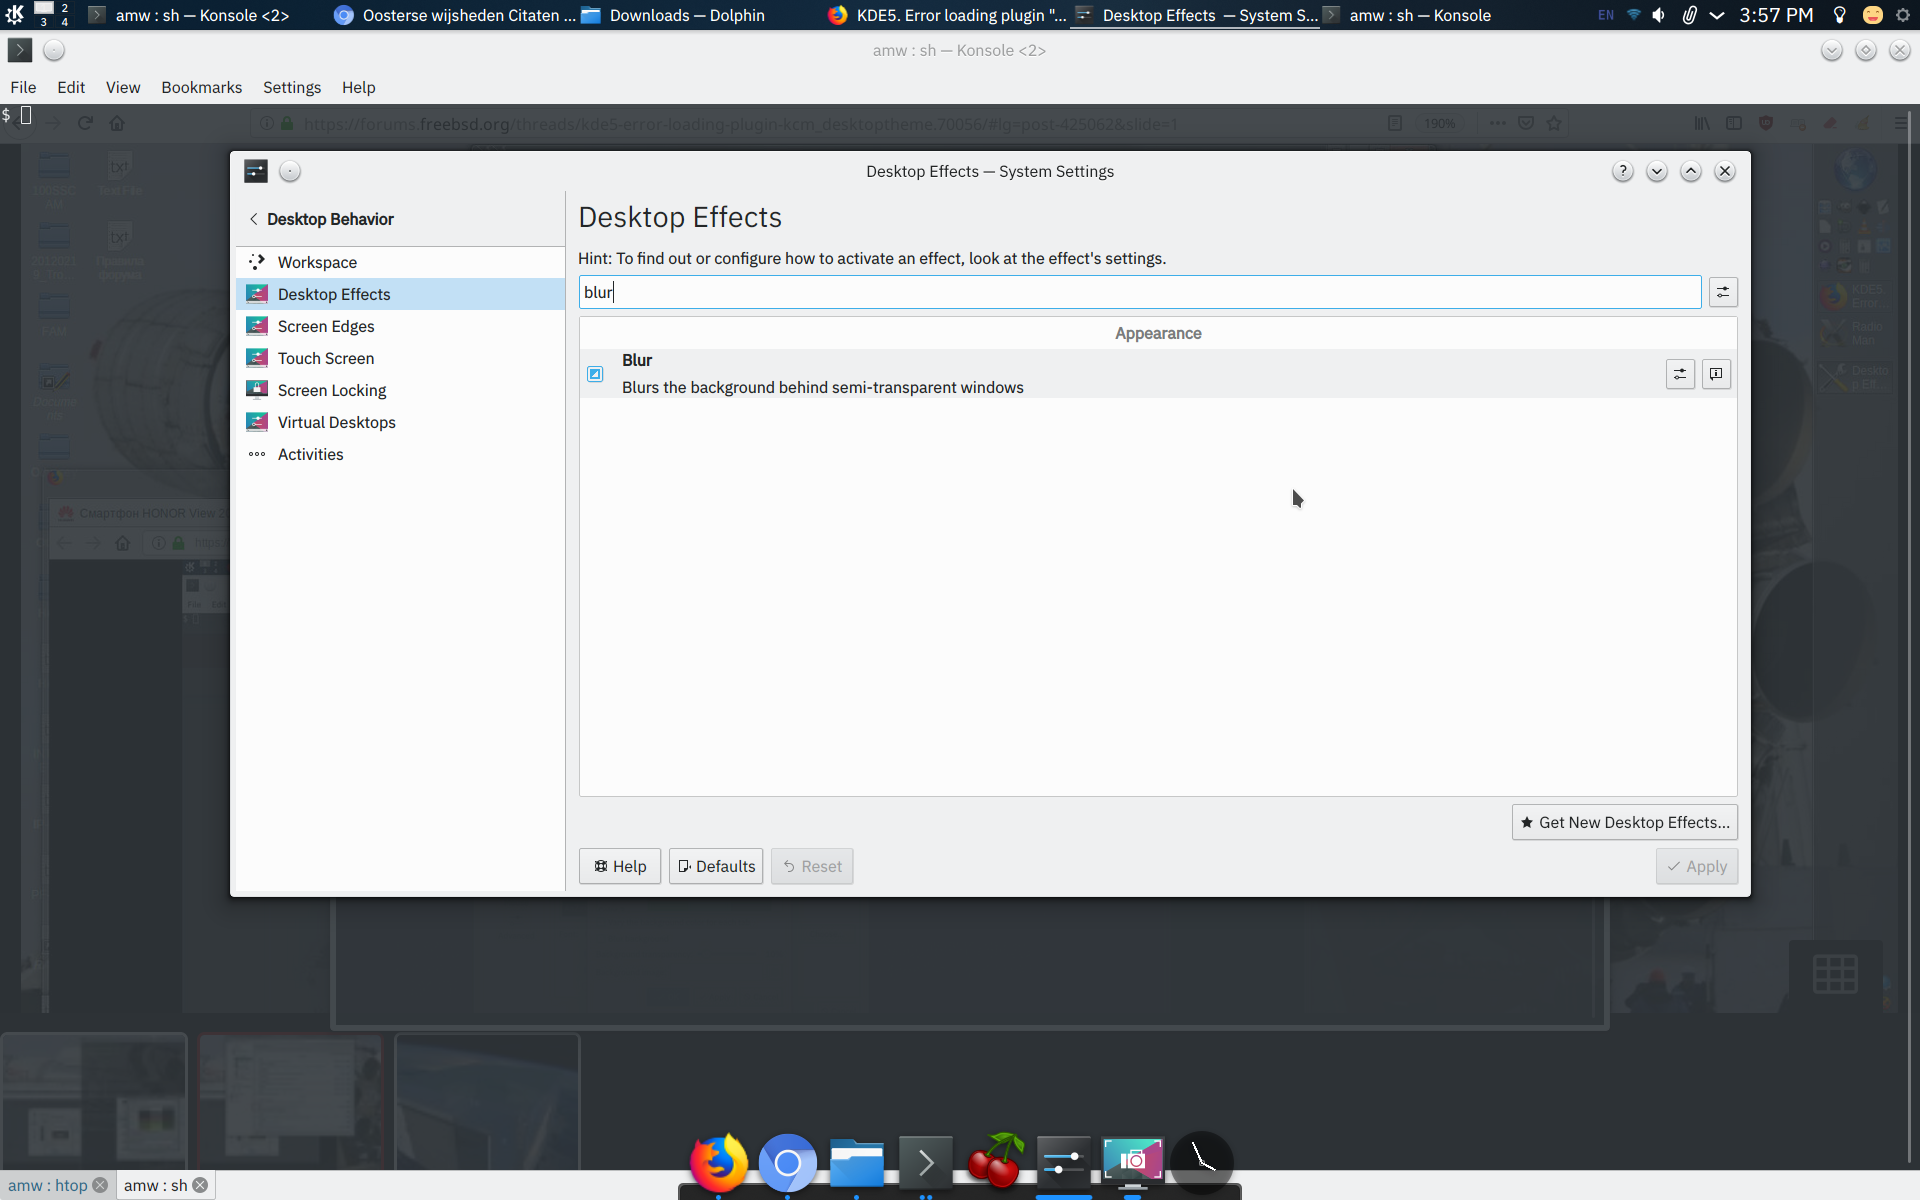Open the effects filter options button
1920x1200 pixels.
click(x=1722, y=292)
